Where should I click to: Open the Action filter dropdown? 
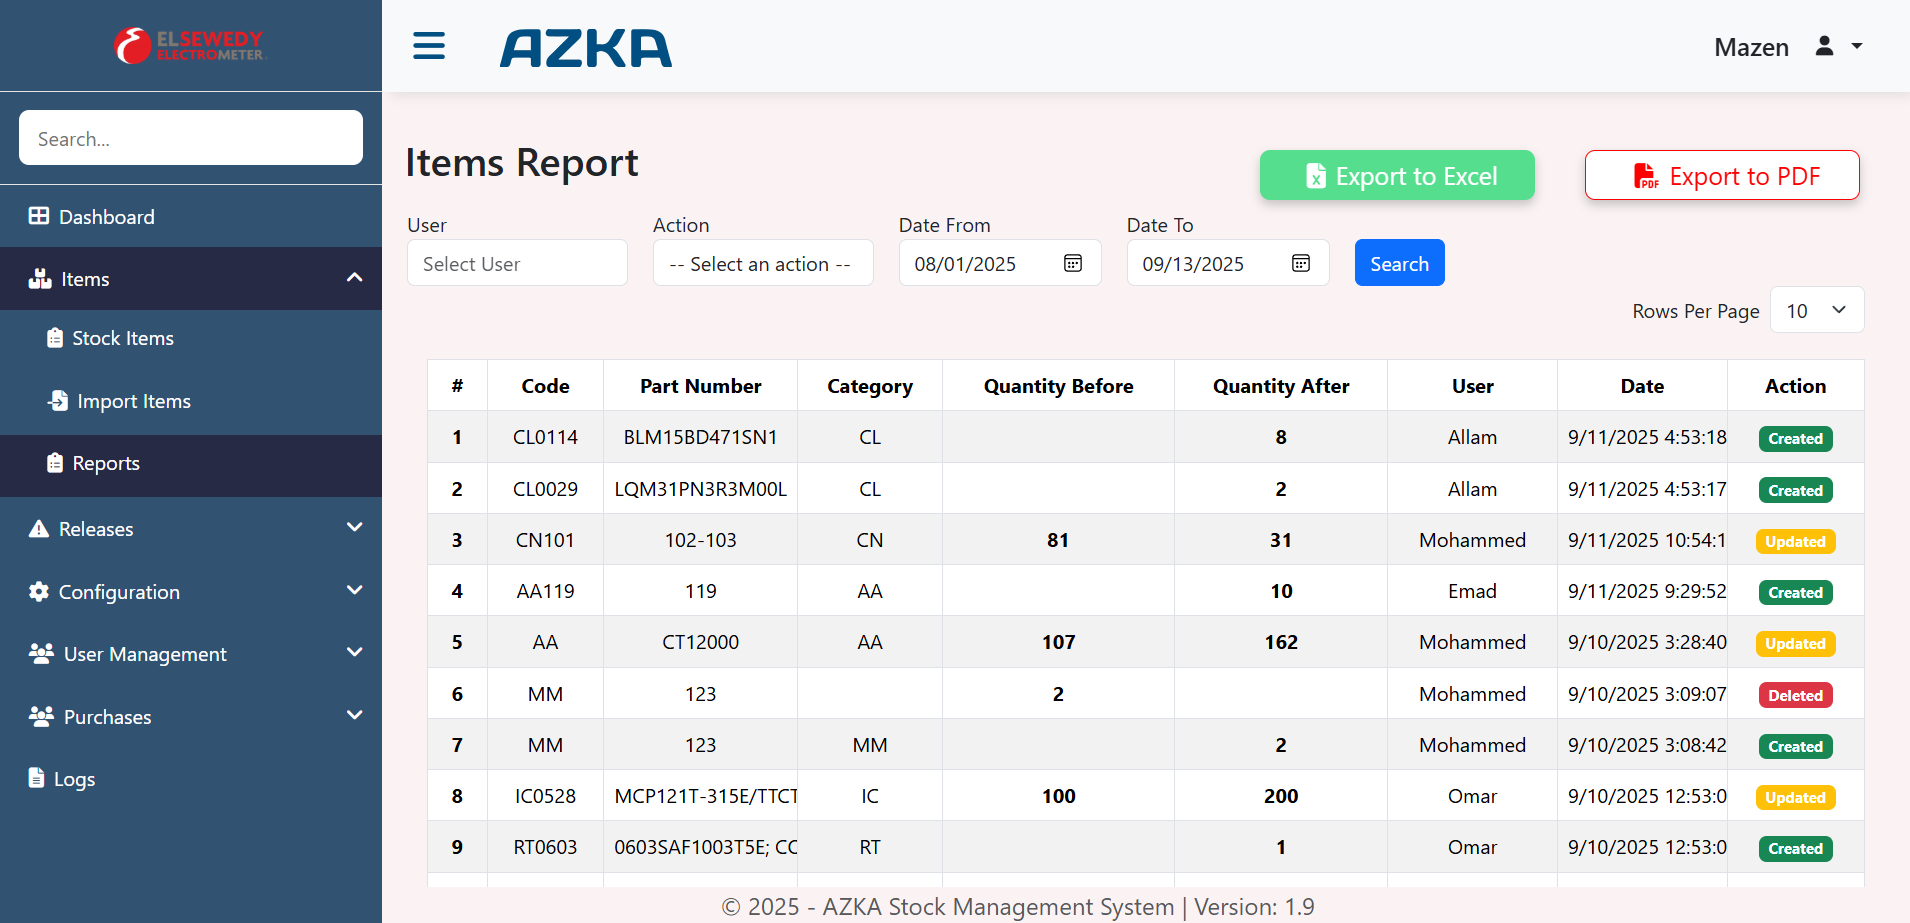(x=762, y=263)
